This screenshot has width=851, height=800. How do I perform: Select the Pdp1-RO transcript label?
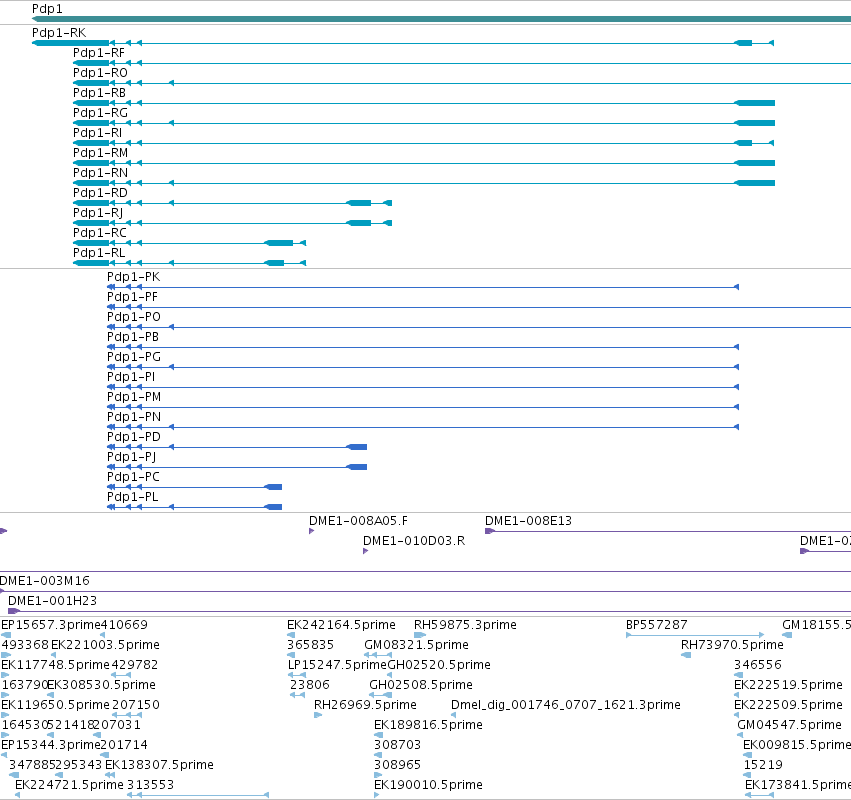100,73
